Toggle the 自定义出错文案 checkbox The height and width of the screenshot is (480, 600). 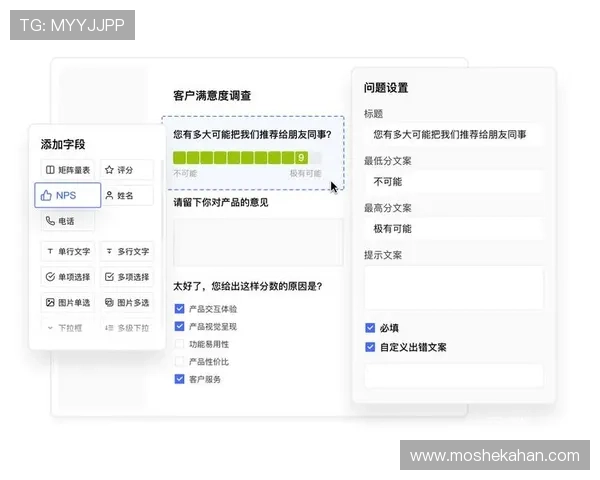coord(370,347)
